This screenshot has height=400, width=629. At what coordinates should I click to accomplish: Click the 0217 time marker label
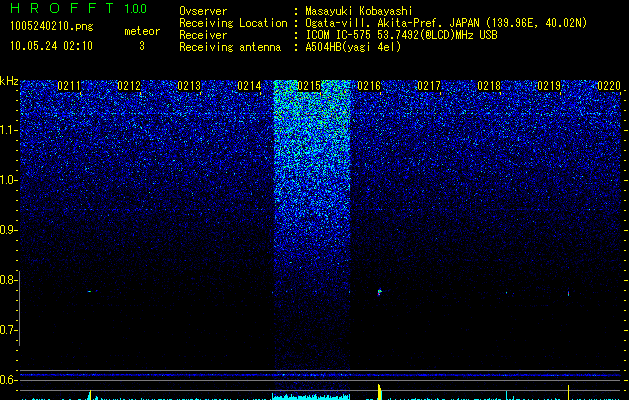point(429,86)
